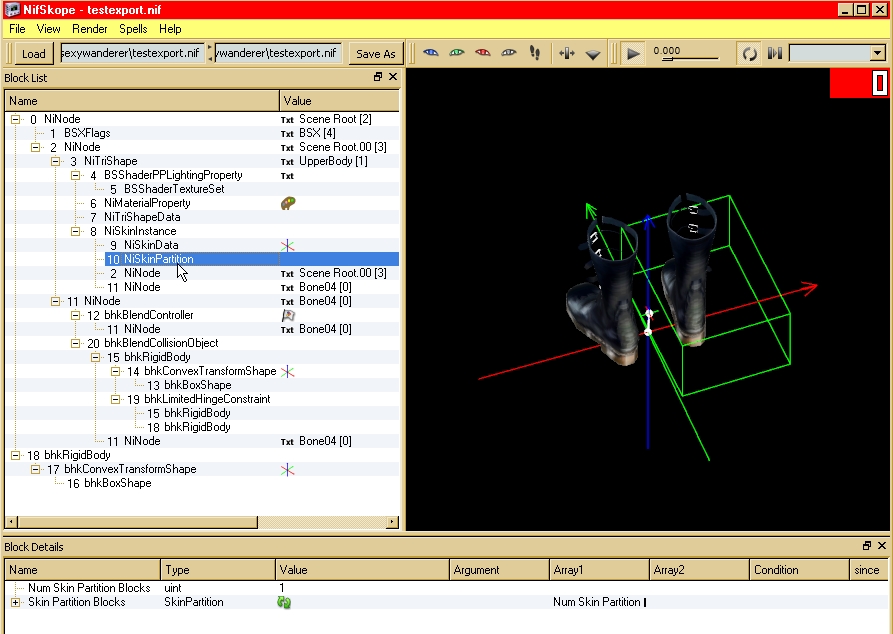Collapse the 12 bhkBlendController node
Screen dimensions: 893x634
tap(75, 315)
